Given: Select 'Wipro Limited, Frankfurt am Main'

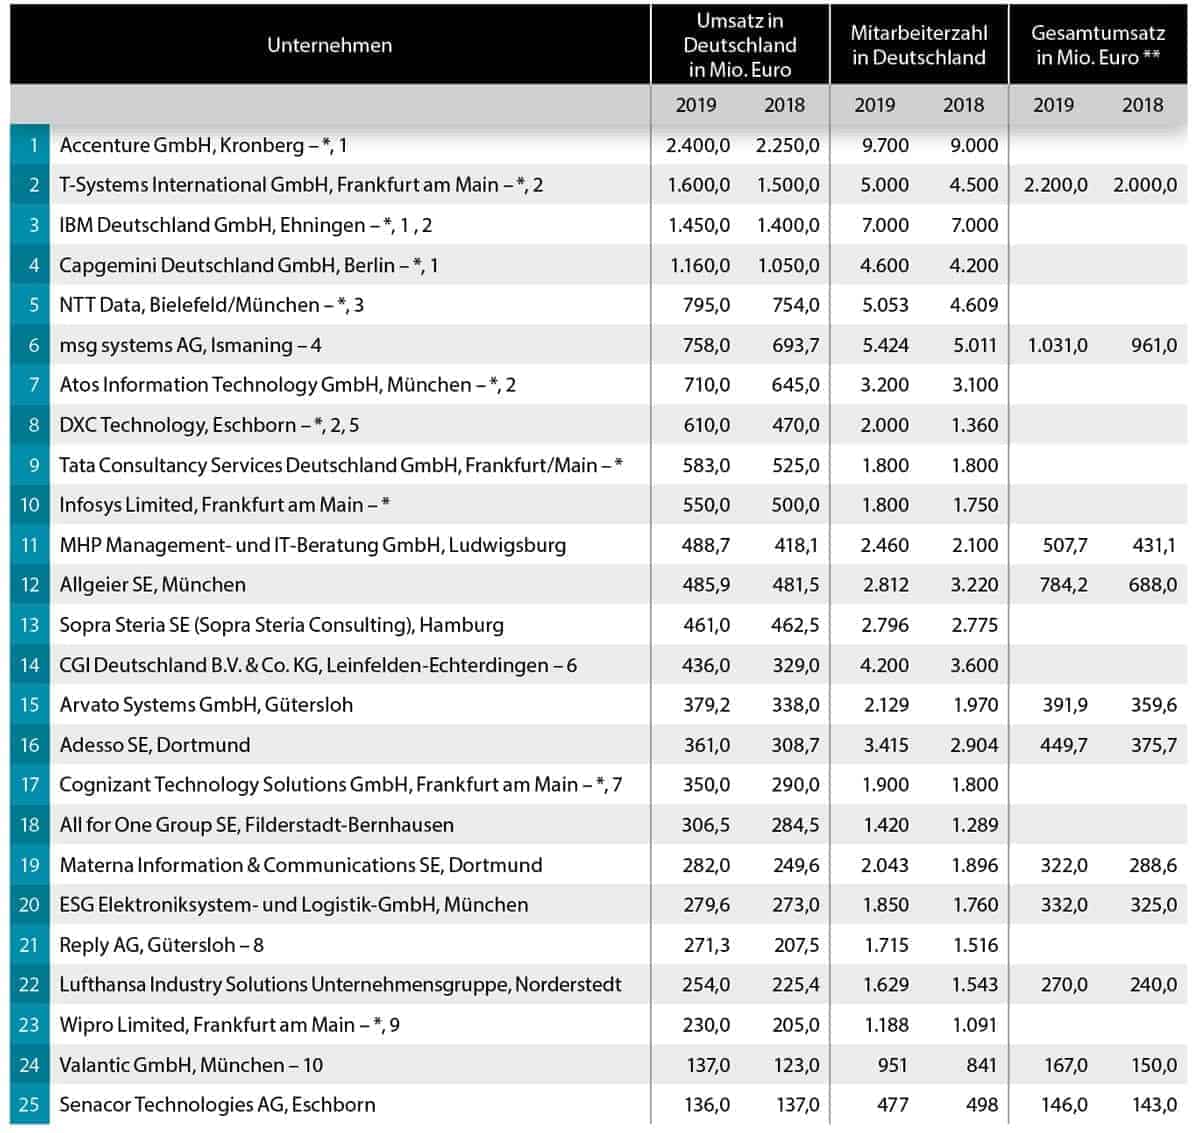Looking at the screenshot, I should pos(207,1025).
